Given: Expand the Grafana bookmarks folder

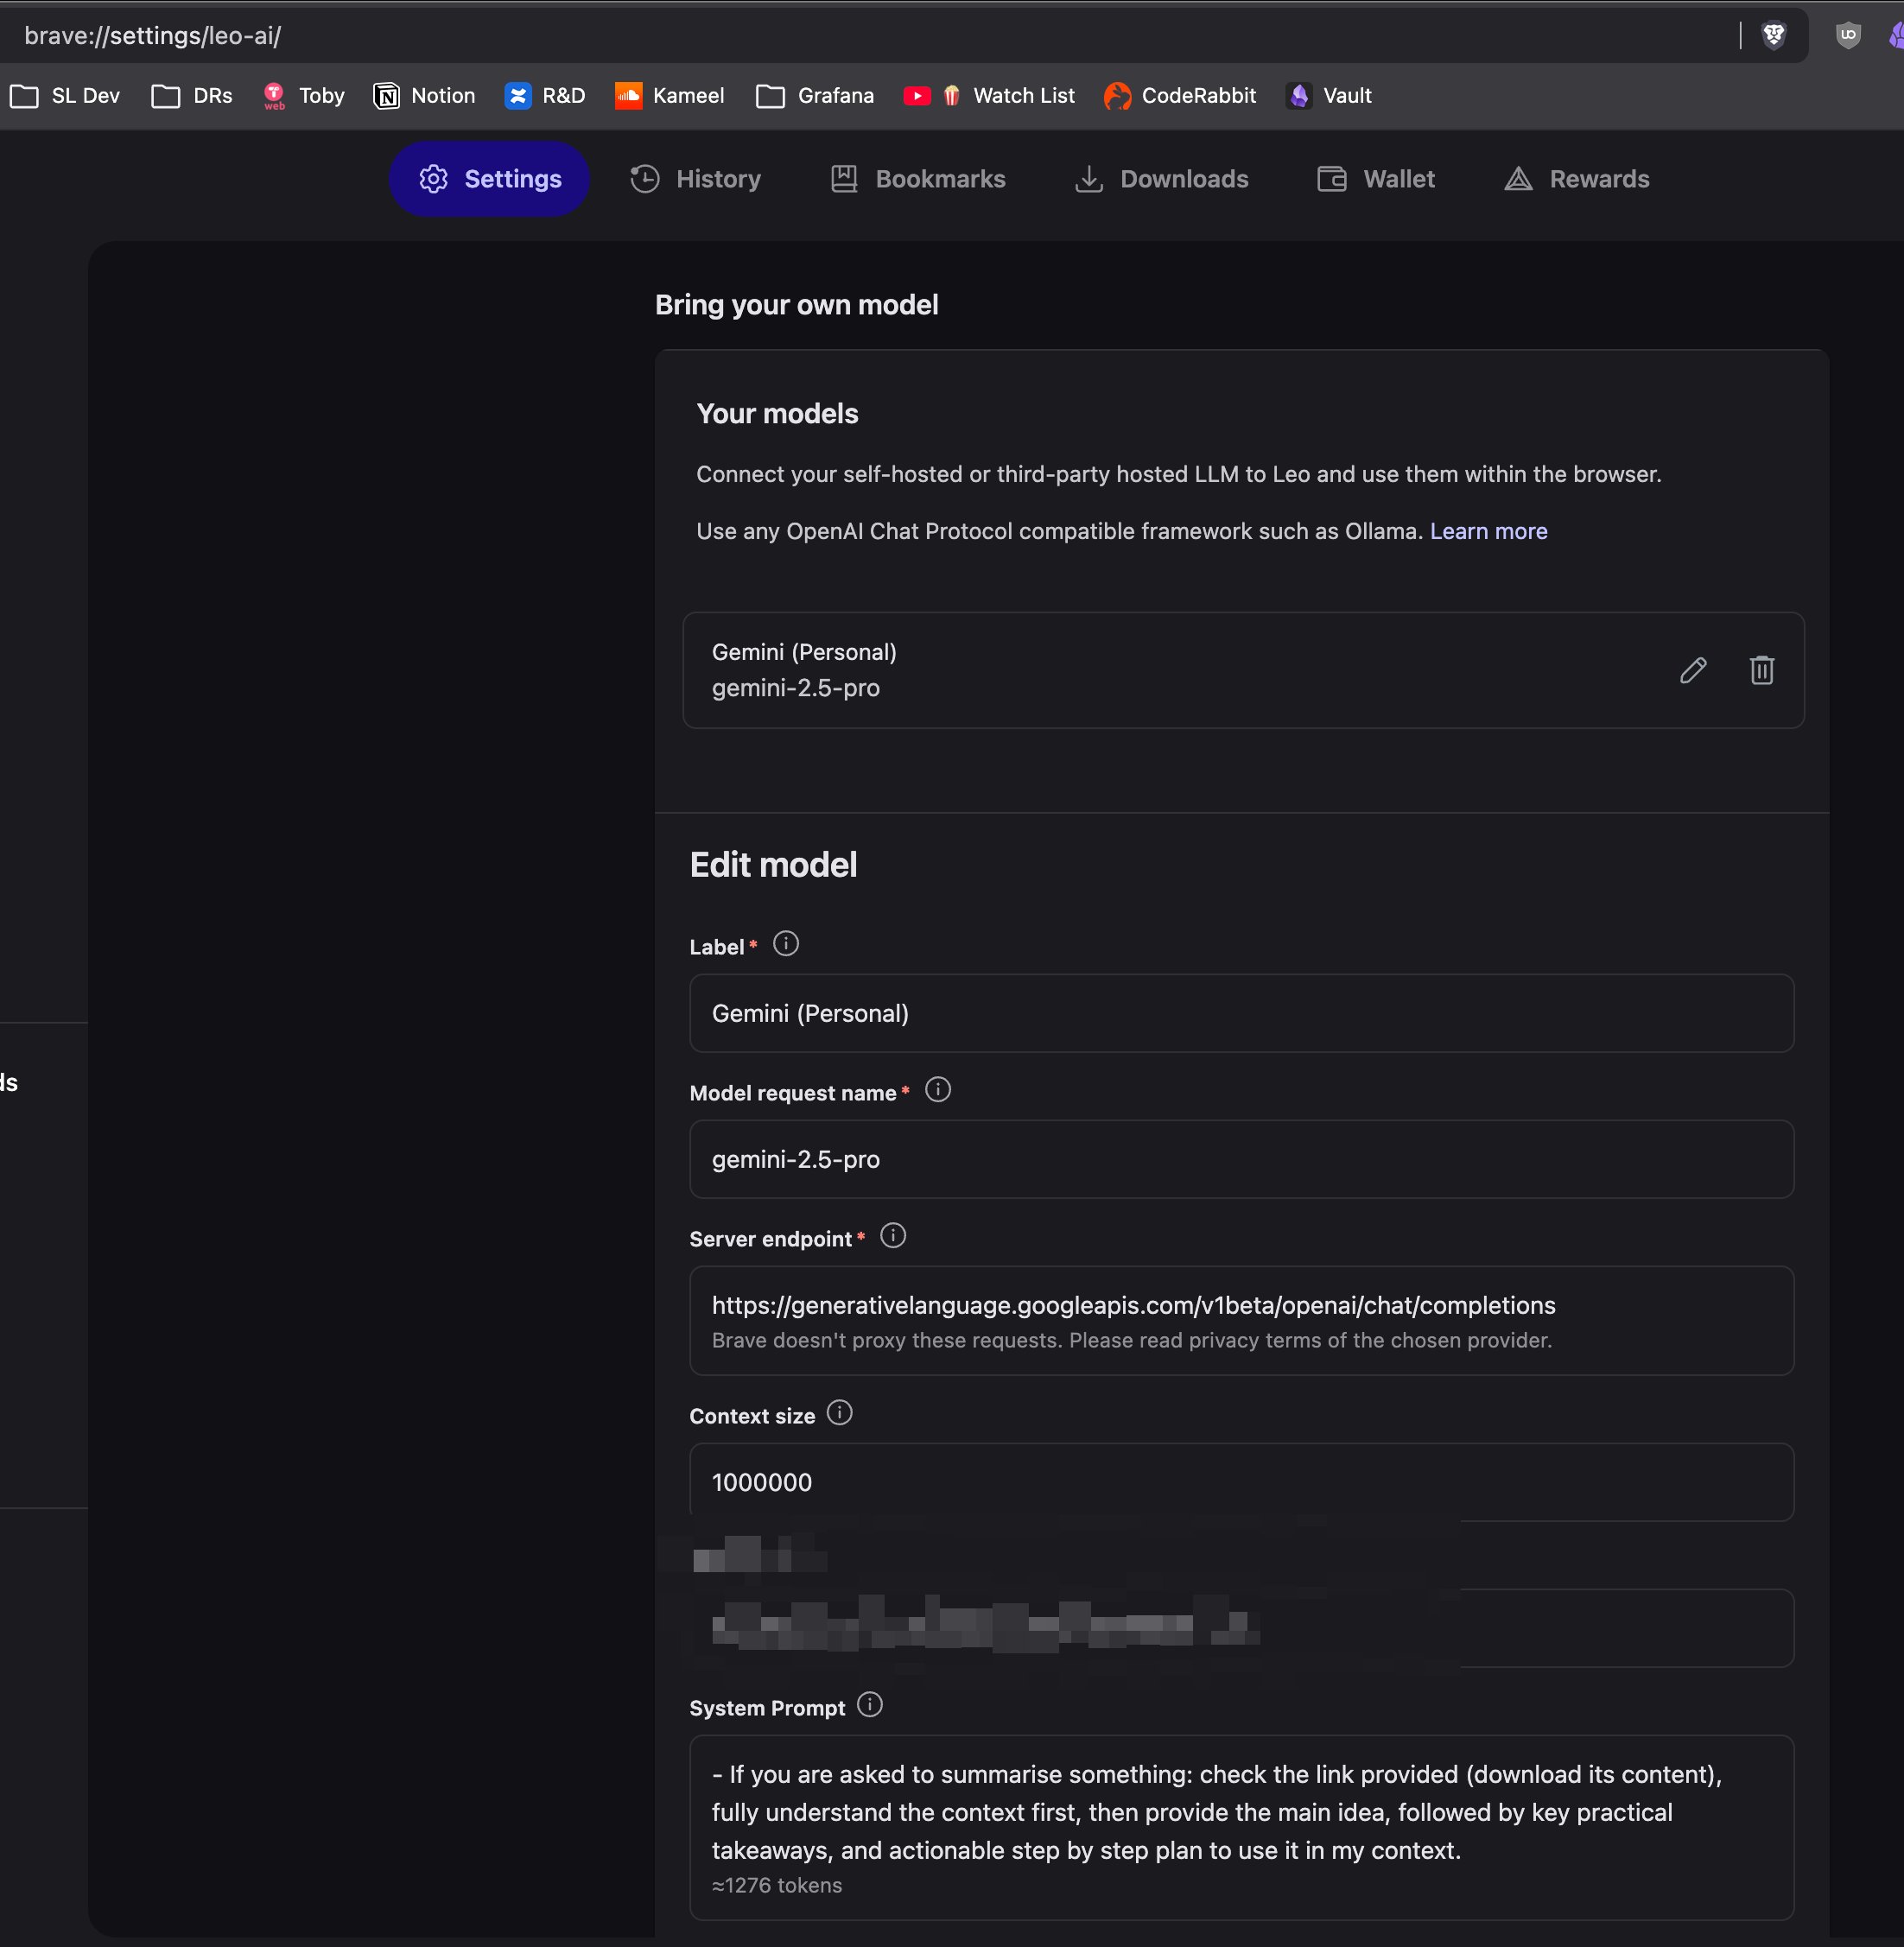Looking at the screenshot, I should (x=815, y=96).
